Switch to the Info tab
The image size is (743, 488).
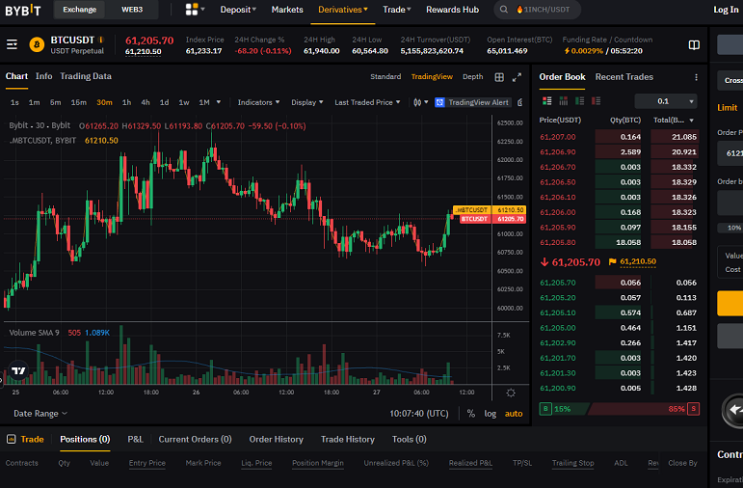44,76
